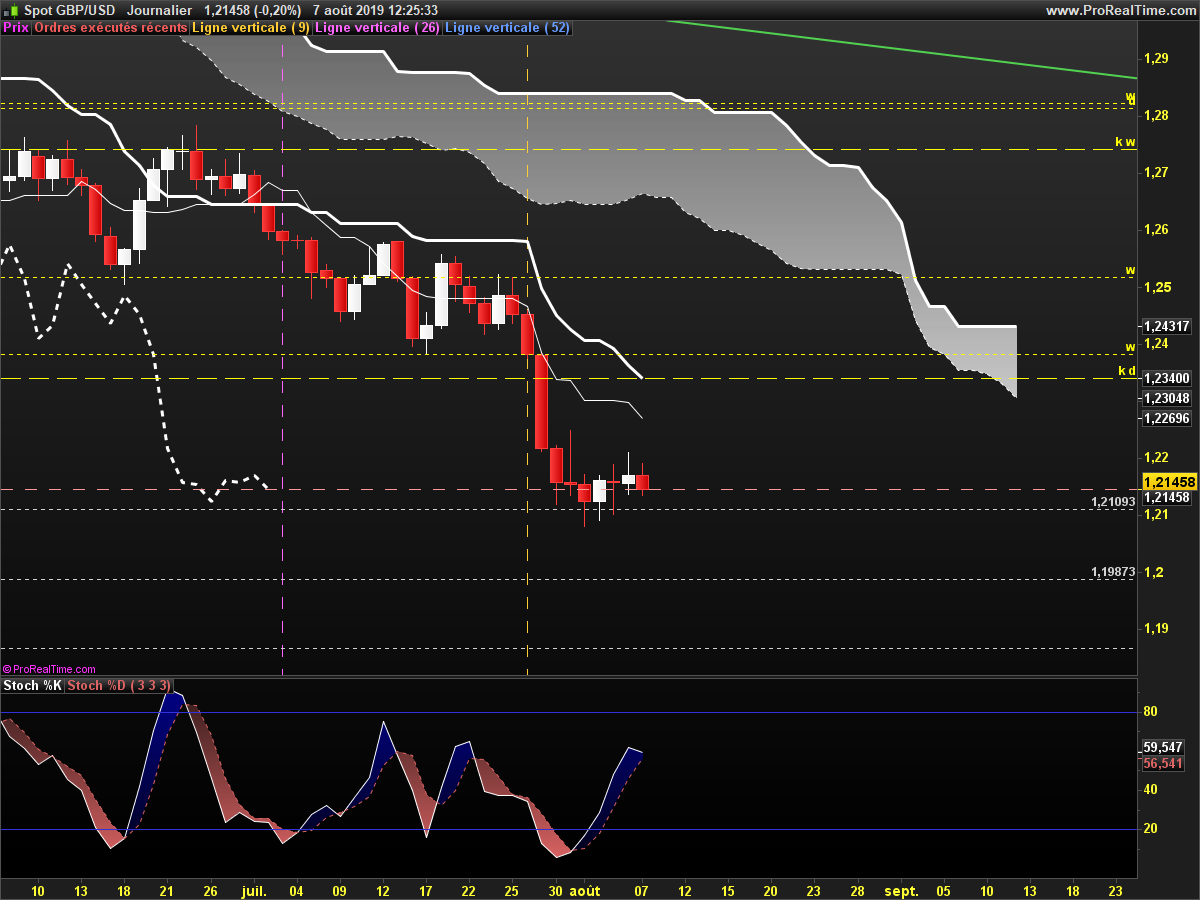The image size is (1200, 900).
Task: Click the www.ProRealTime.com link at top right
Action: click(x=1120, y=9)
